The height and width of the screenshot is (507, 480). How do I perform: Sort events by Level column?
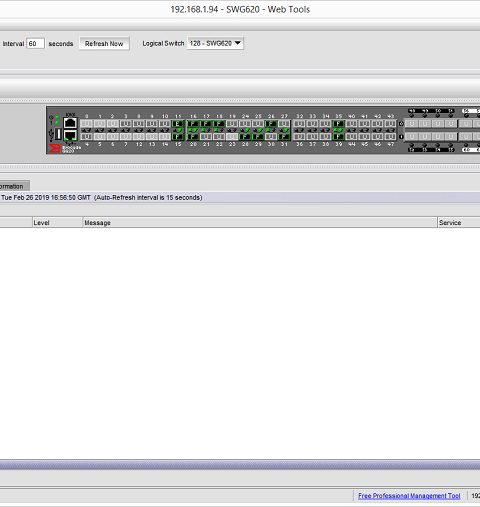coord(57,223)
